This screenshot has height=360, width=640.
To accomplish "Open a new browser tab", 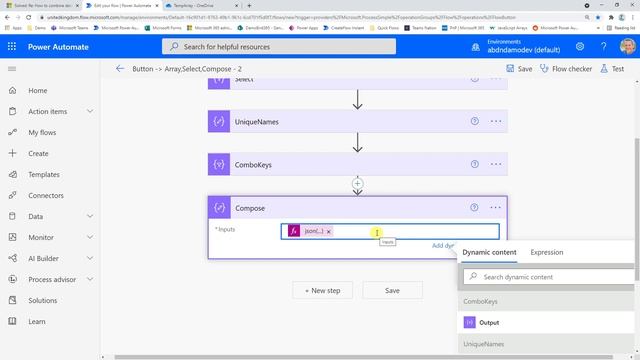I will pos(249,6).
